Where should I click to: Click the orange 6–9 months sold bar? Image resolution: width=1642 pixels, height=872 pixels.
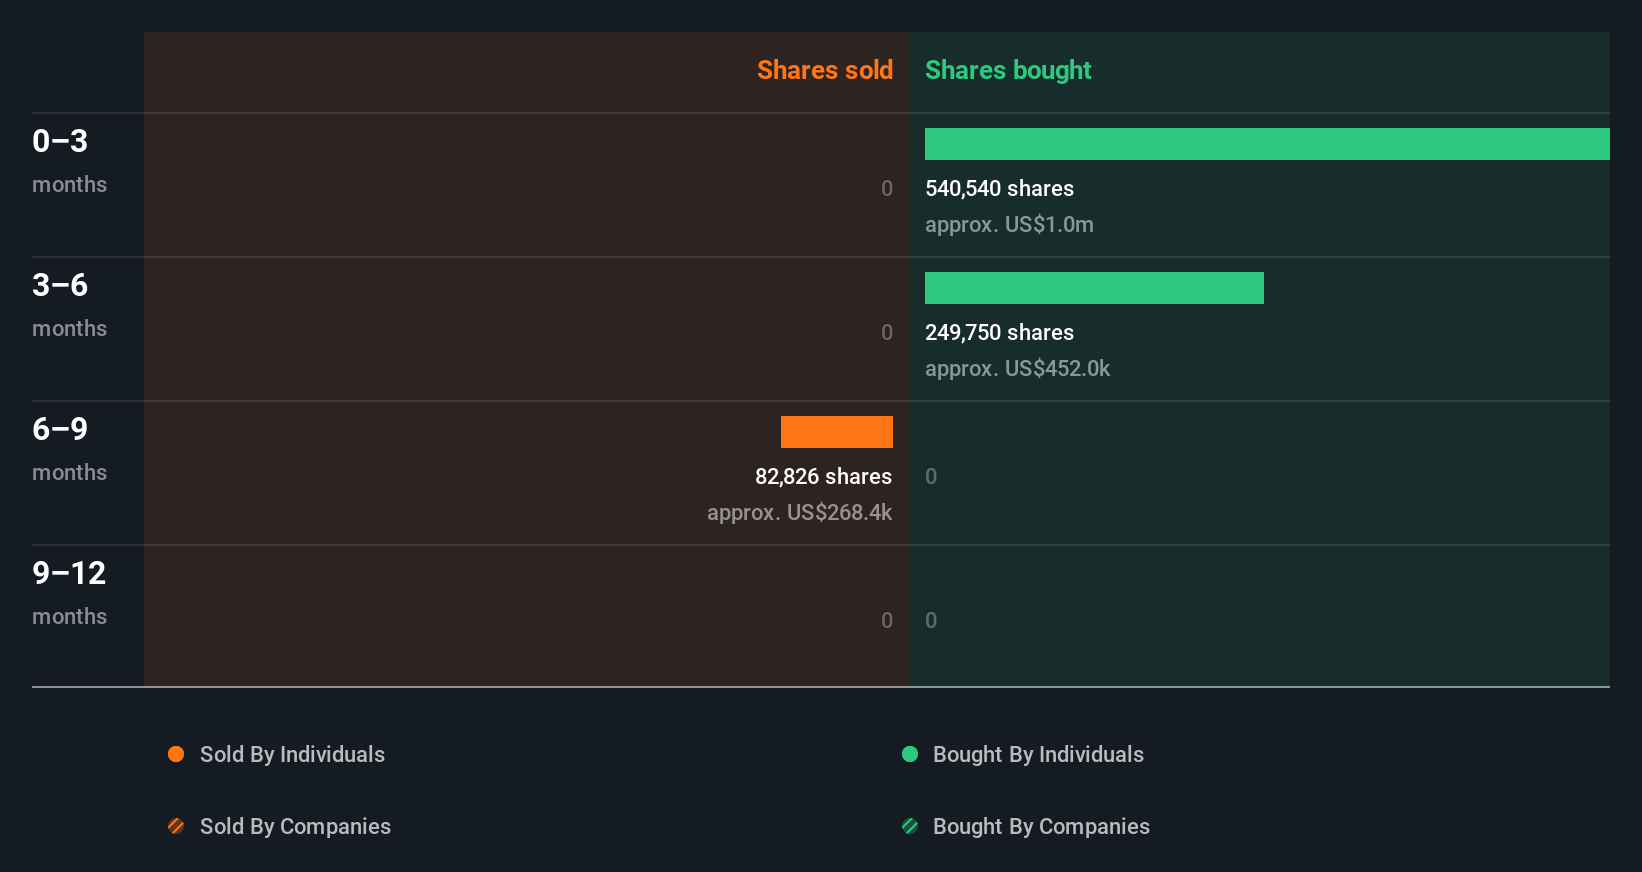click(837, 432)
